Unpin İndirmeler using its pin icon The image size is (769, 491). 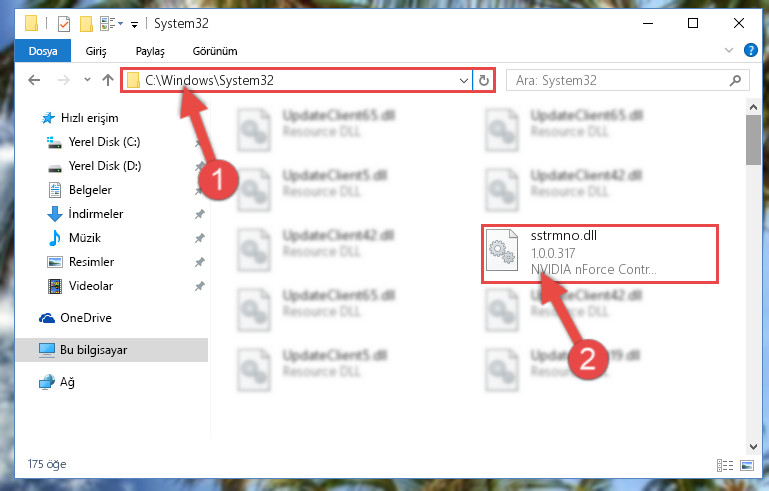point(200,214)
